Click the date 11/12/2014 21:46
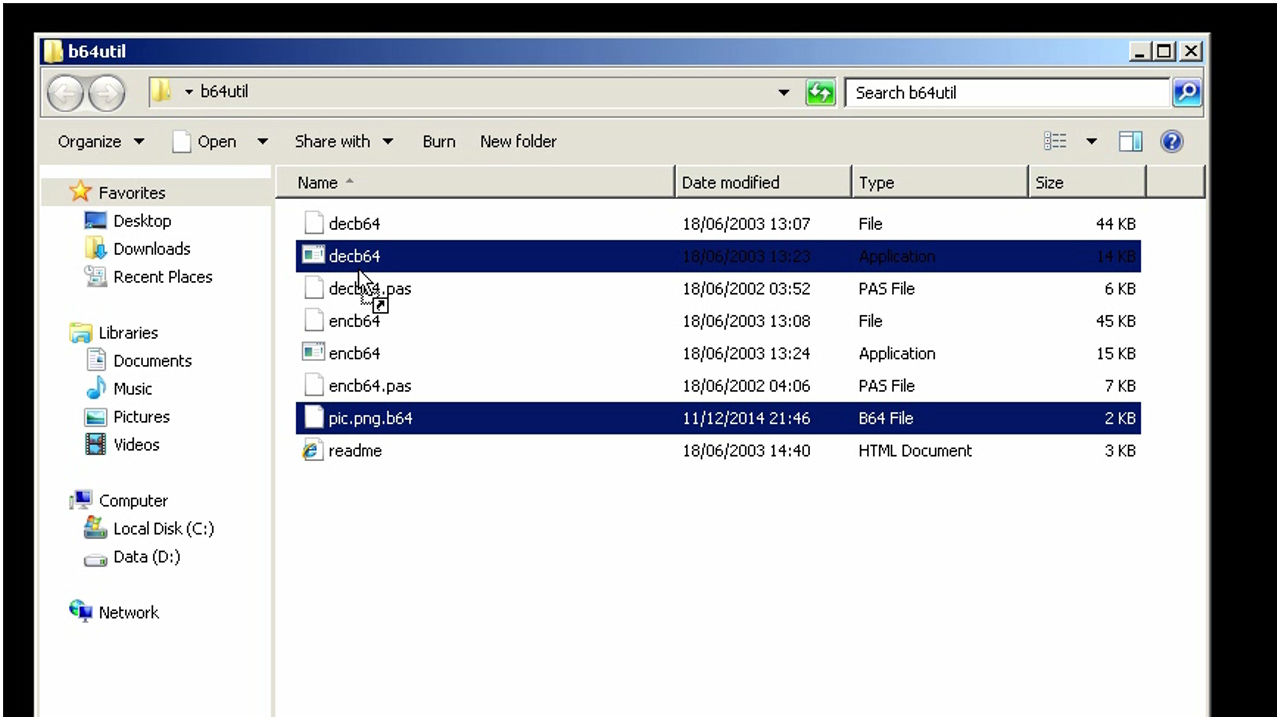Screen dimensions: 1280x720 coord(746,418)
